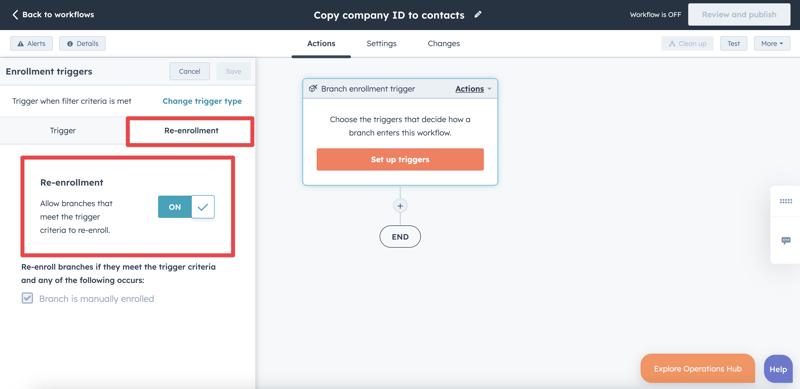Screen dimensions: 800x389
Task: Click the Enrollment triggers heading
Action: pos(49,71)
